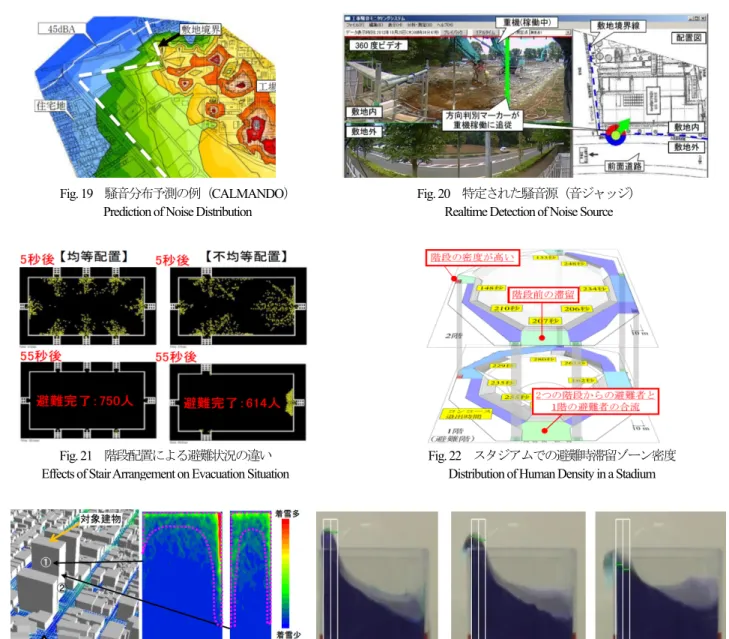The height and width of the screenshot is (639, 729).
Task: Click the 55秒後 label above uneven layout
Action: pyautogui.click(x=176, y=357)
